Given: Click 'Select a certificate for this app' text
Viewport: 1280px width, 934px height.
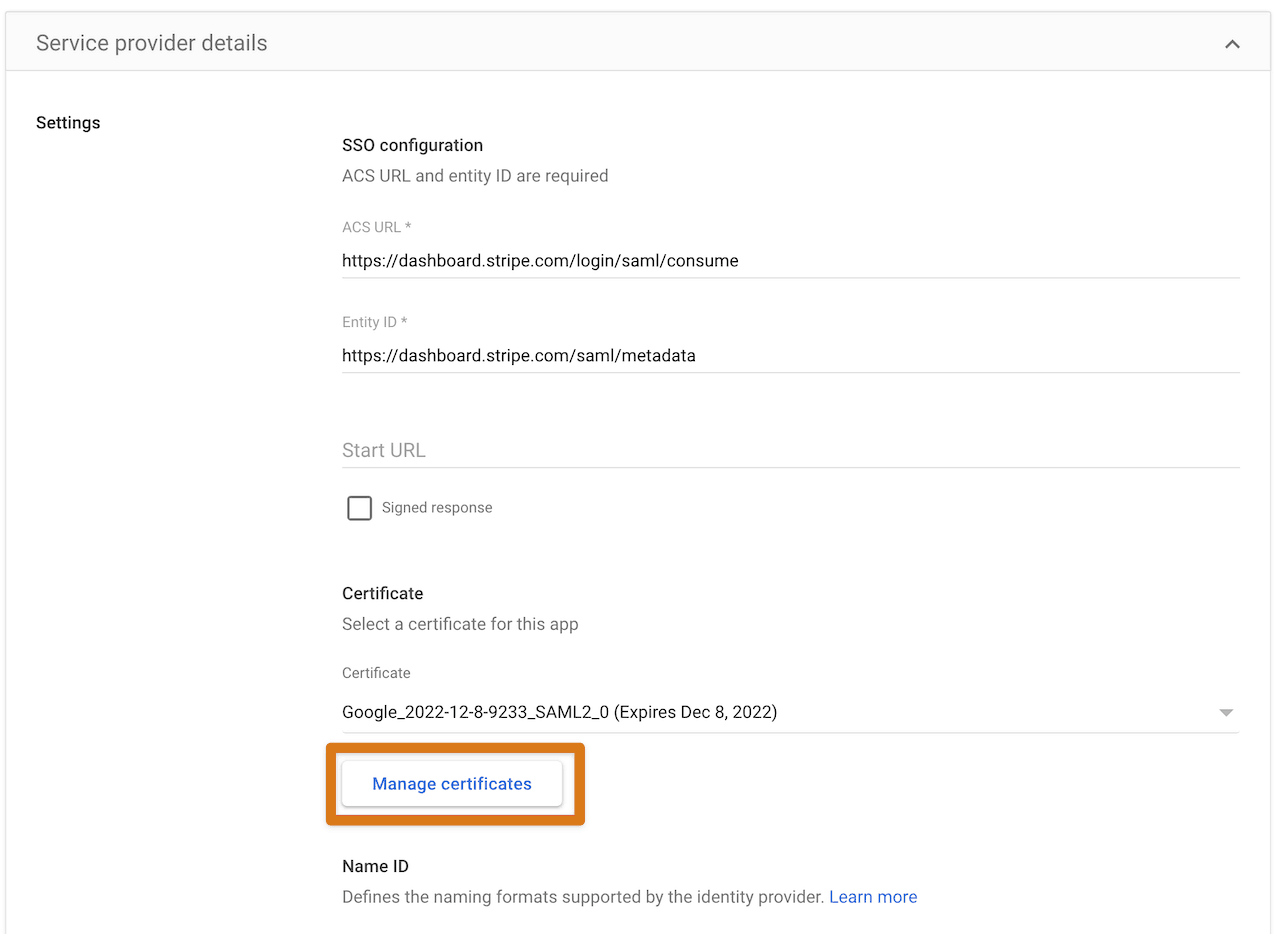Looking at the screenshot, I should 460,624.
